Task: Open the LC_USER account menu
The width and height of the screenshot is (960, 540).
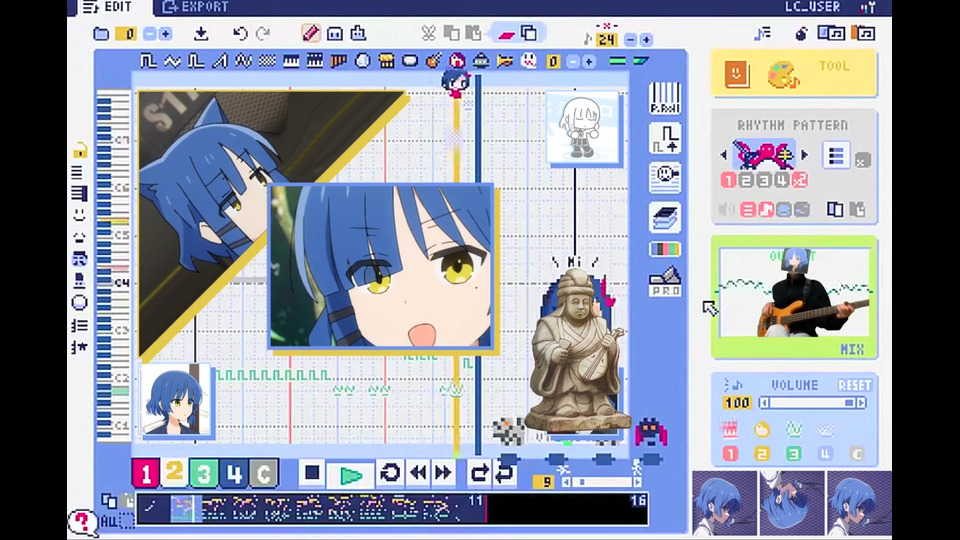Action: pyautogui.click(x=812, y=7)
